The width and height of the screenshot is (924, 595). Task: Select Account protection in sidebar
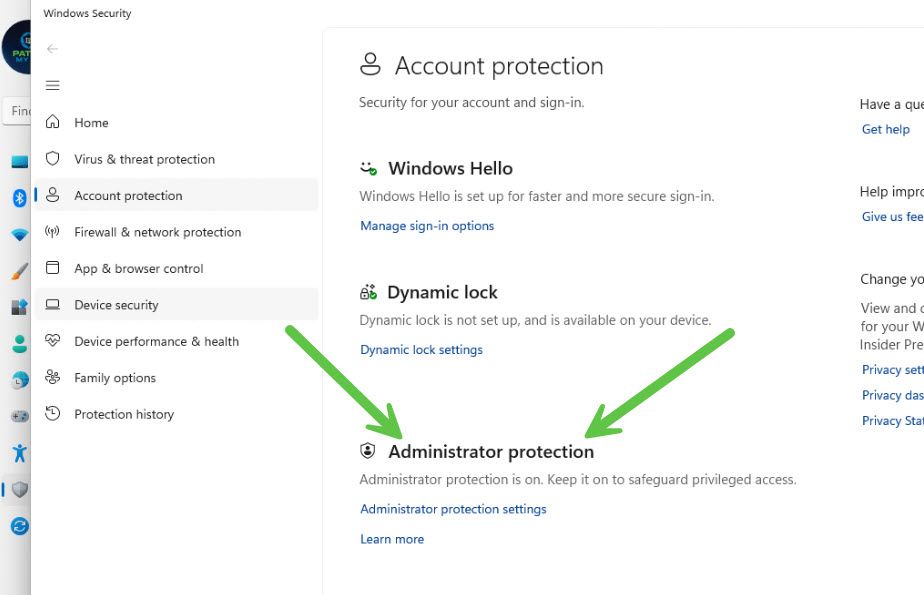(x=176, y=196)
